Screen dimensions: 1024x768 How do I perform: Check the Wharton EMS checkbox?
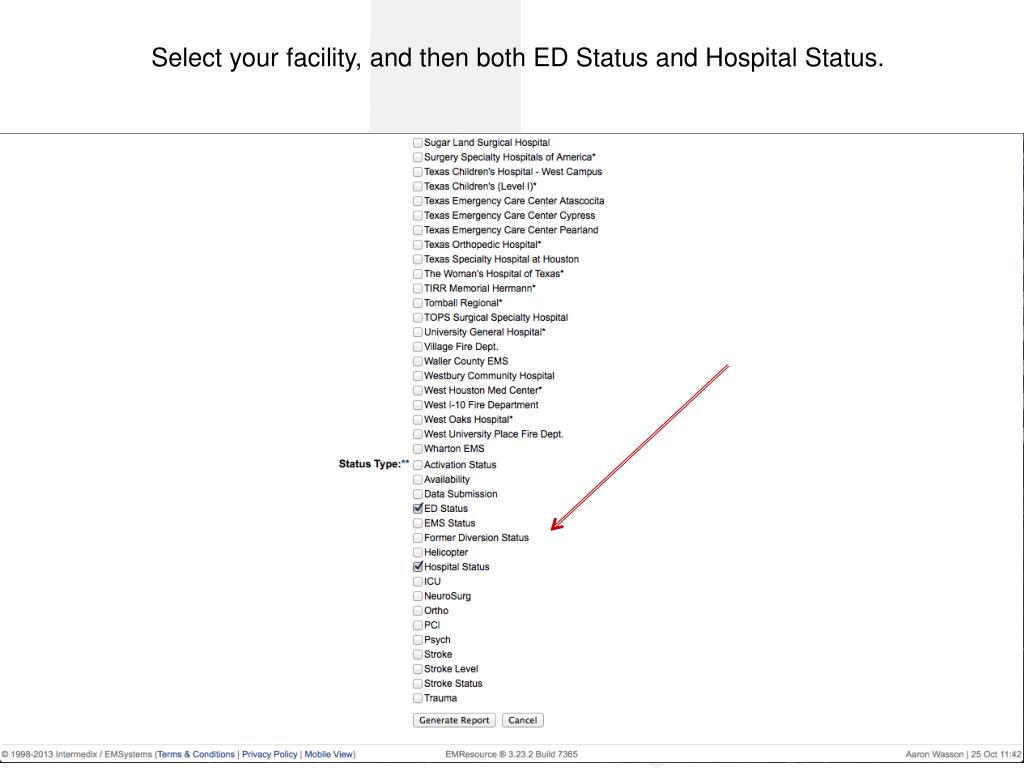coord(418,449)
